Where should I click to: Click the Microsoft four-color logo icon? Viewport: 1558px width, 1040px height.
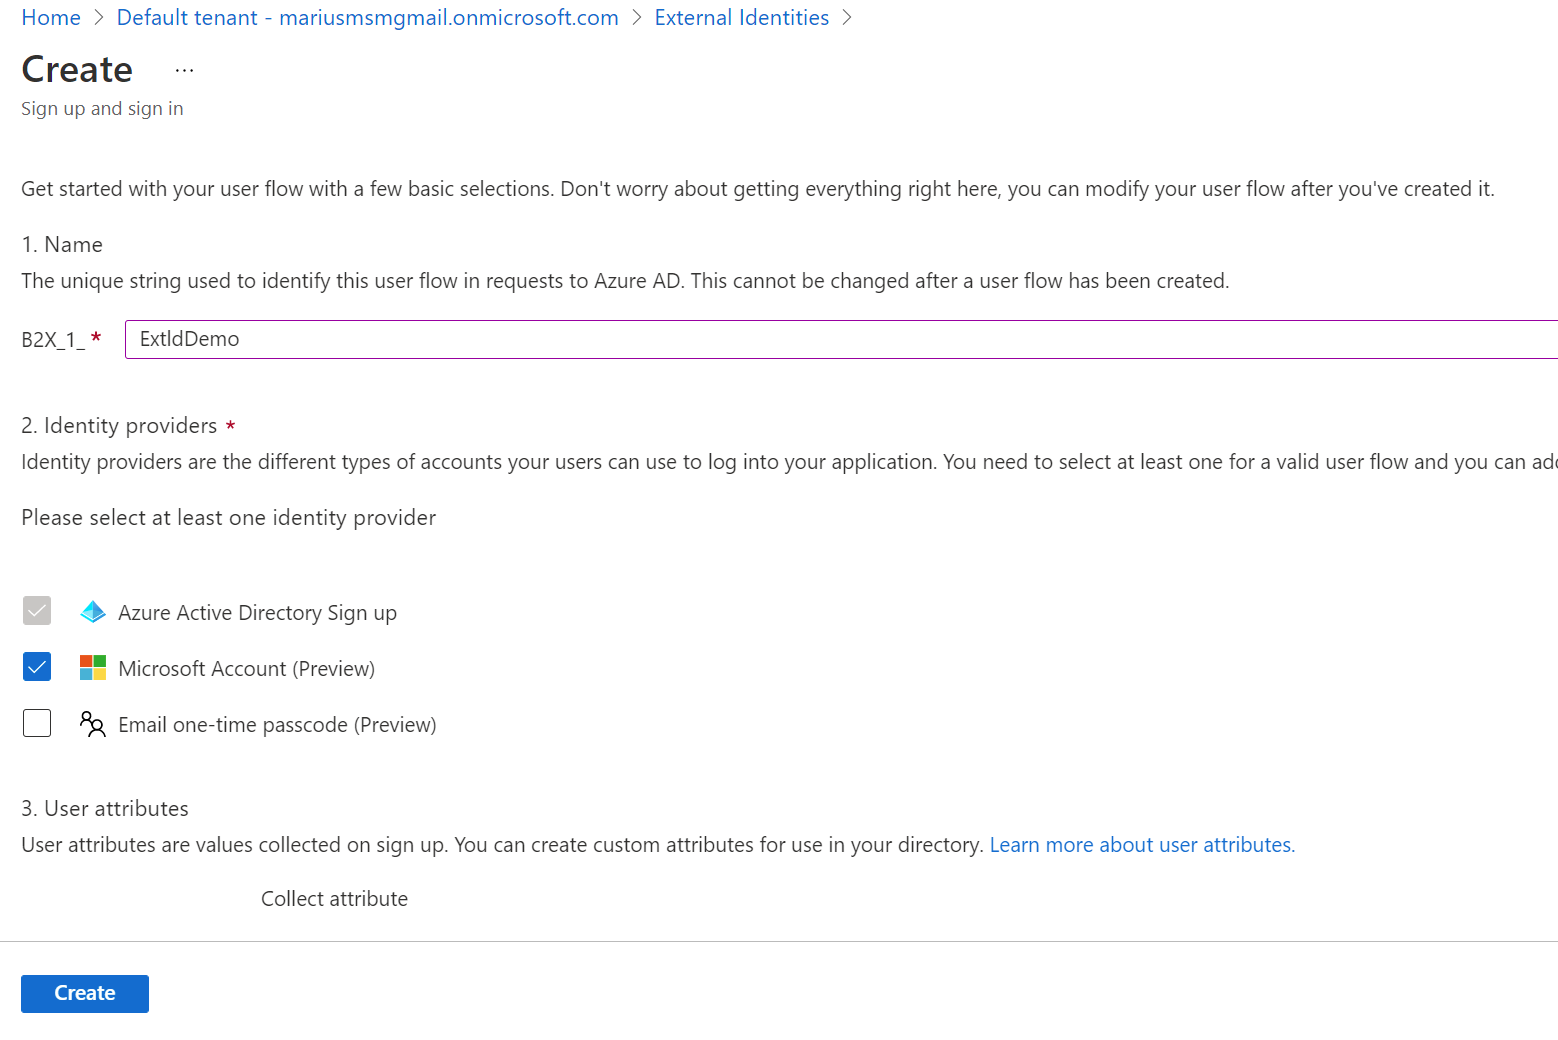point(93,668)
